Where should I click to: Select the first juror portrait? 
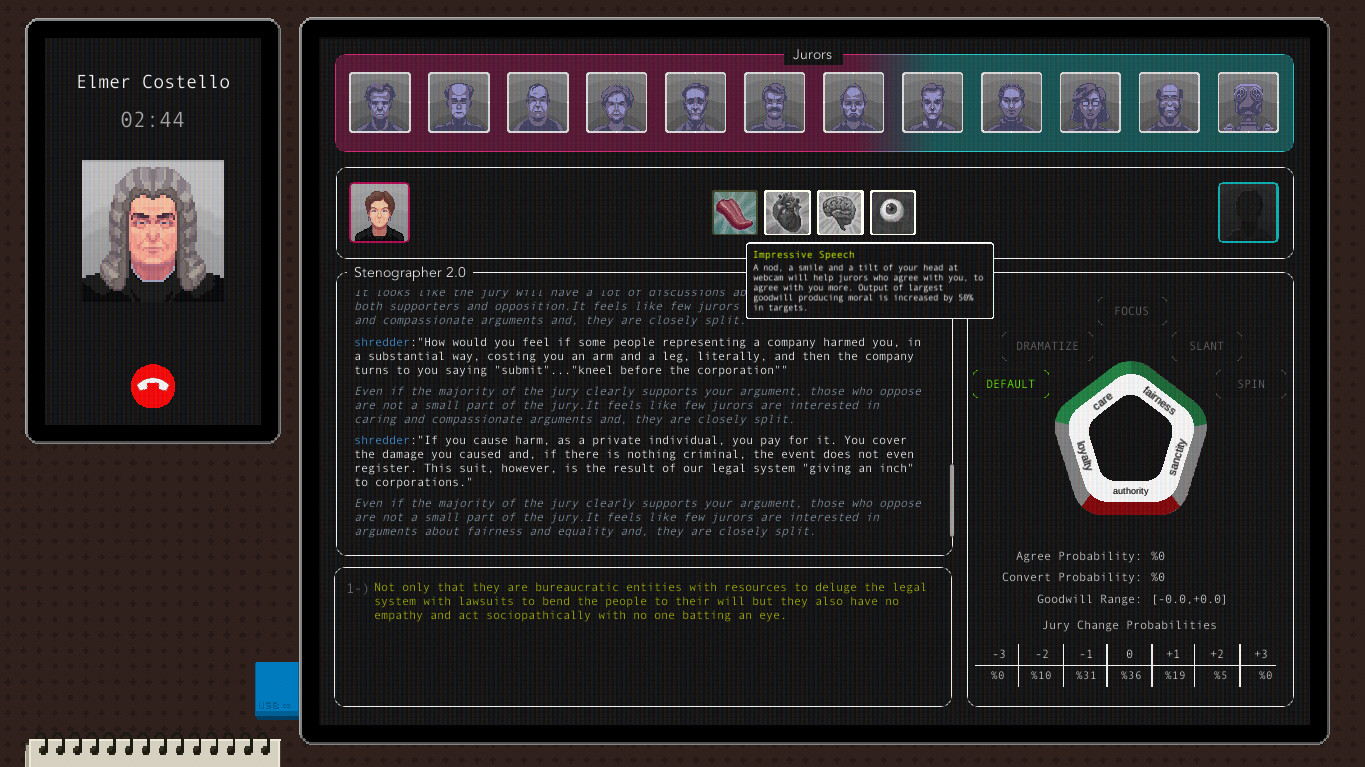pyautogui.click(x=379, y=102)
